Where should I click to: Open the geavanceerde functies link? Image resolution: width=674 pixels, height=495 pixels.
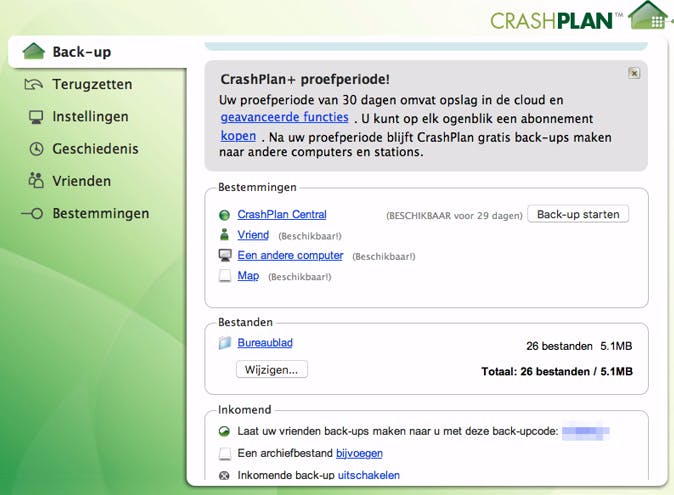coord(285,117)
